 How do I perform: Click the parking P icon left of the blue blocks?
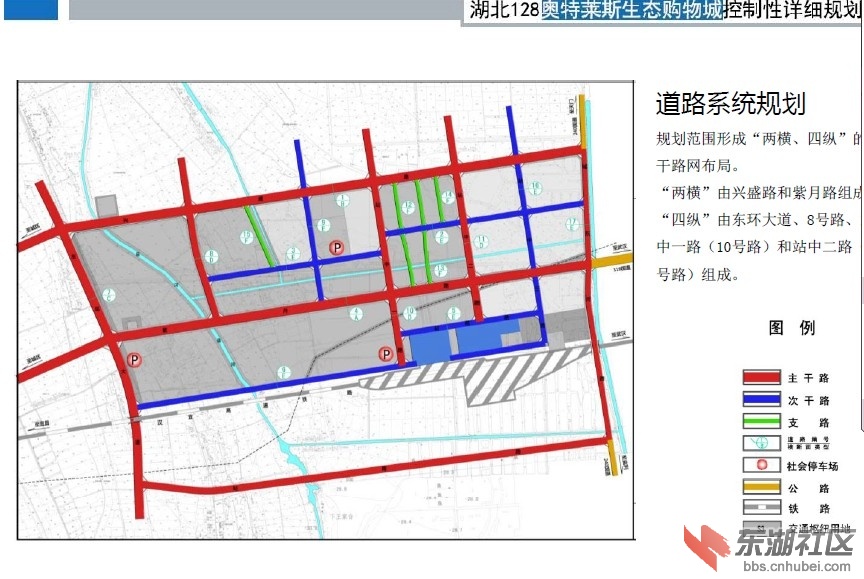pyautogui.click(x=386, y=354)
